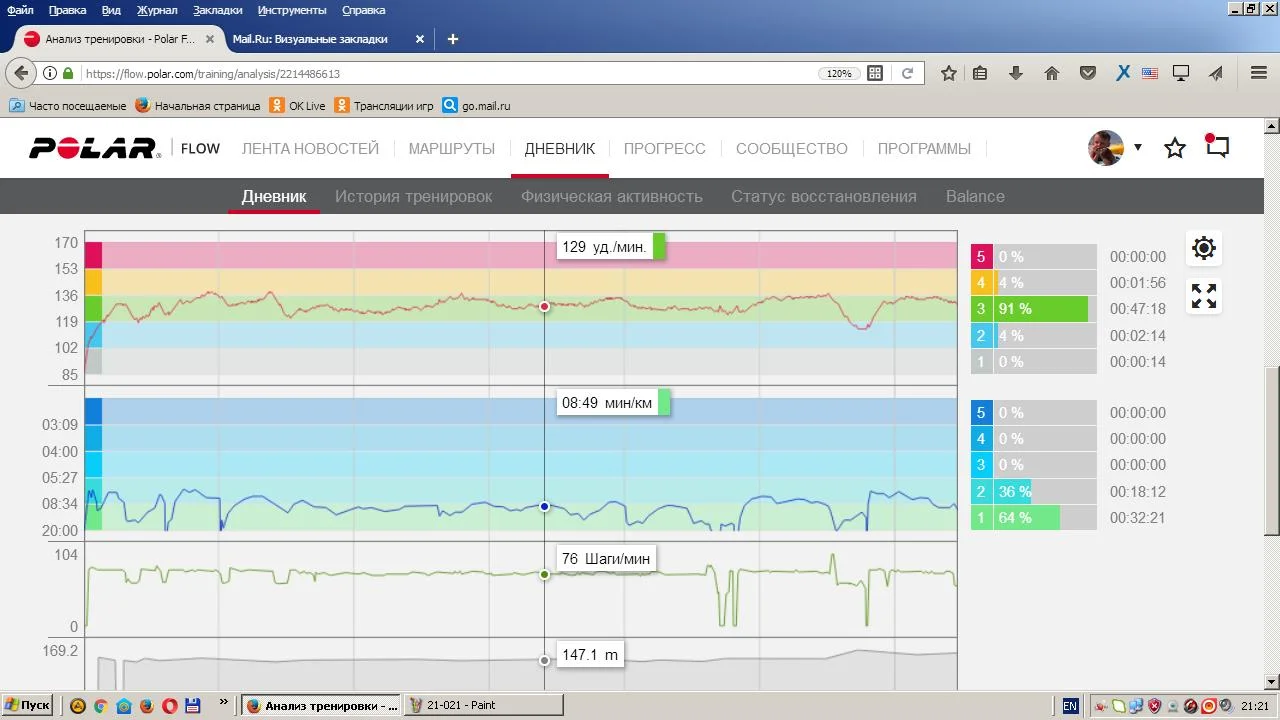Open the Справка menu
The height and width of the screenshot is (720, 1280).
tap(364, 10)
